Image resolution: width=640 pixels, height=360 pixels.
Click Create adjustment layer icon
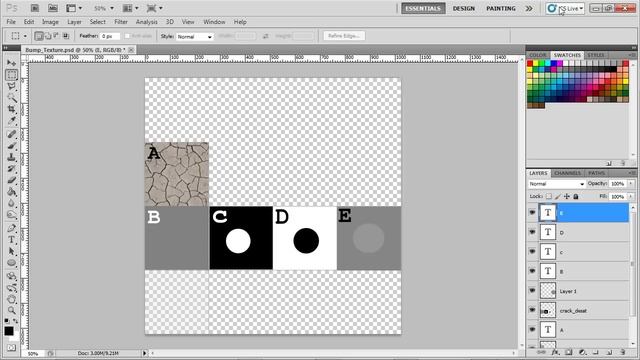(582, 352)
